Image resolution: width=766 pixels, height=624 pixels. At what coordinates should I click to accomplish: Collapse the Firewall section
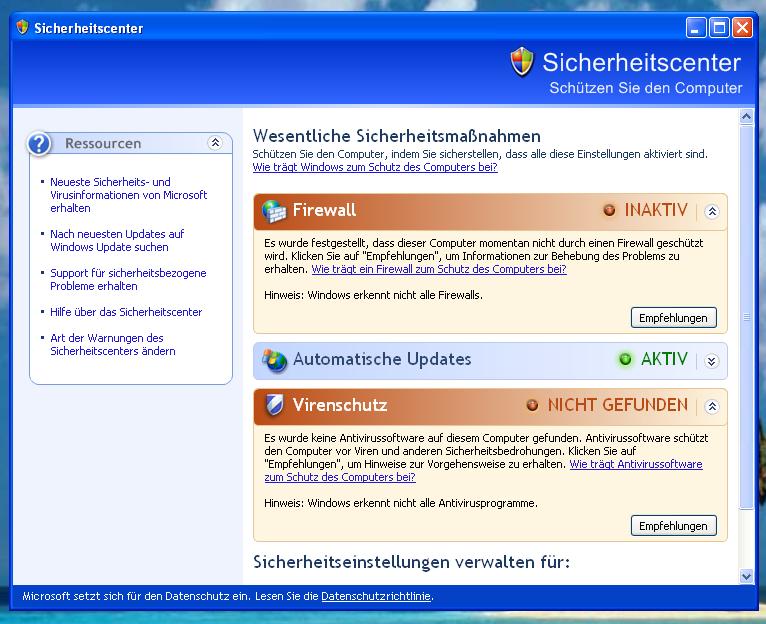tap(712, 212)
